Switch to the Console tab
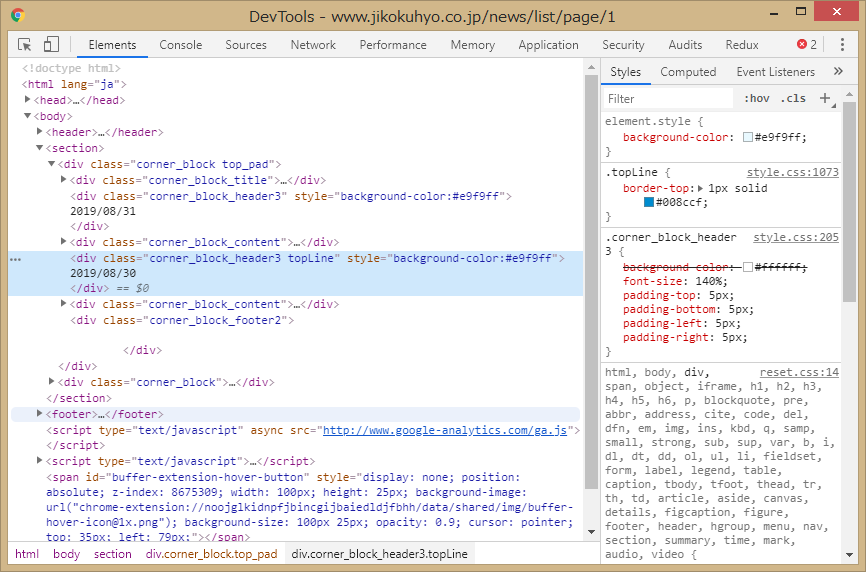866x572 pixels. [x=180, y=45]
